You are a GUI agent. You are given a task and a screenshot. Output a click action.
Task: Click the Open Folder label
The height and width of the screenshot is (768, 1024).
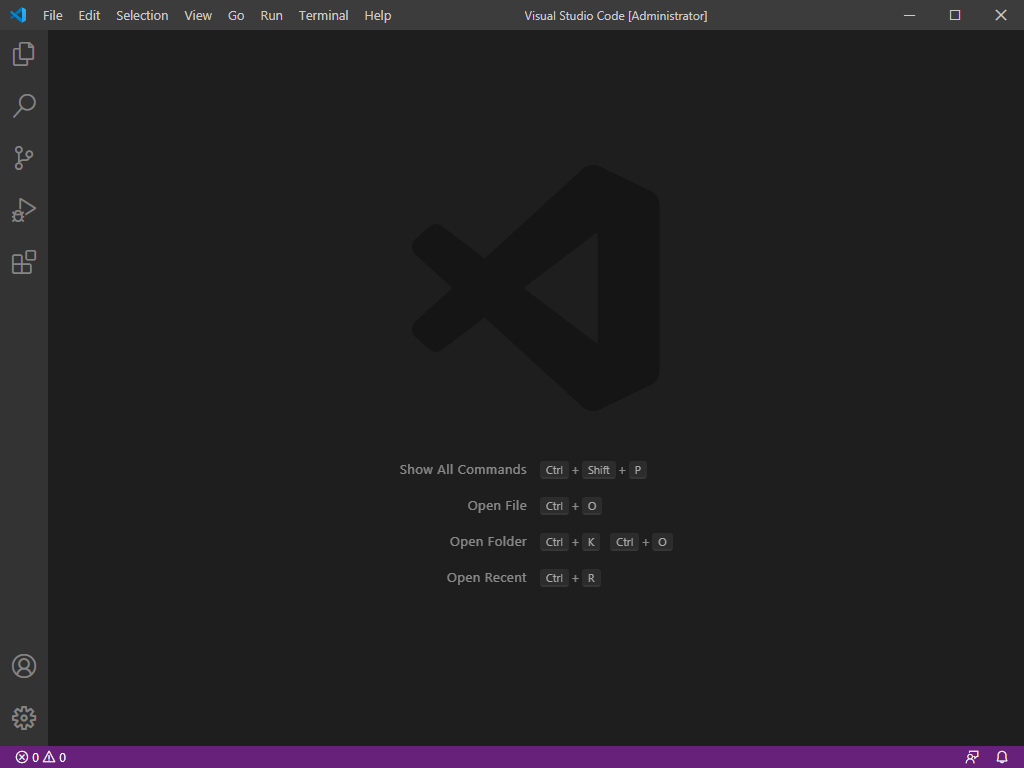488,541
